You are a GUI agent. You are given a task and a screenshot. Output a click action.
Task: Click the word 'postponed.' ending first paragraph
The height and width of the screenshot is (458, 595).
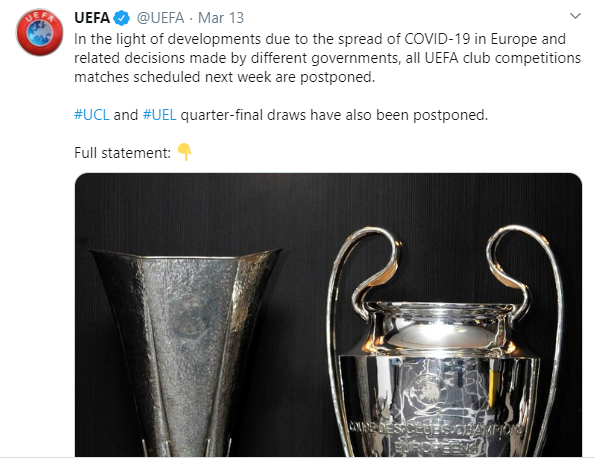click(337, 77)
